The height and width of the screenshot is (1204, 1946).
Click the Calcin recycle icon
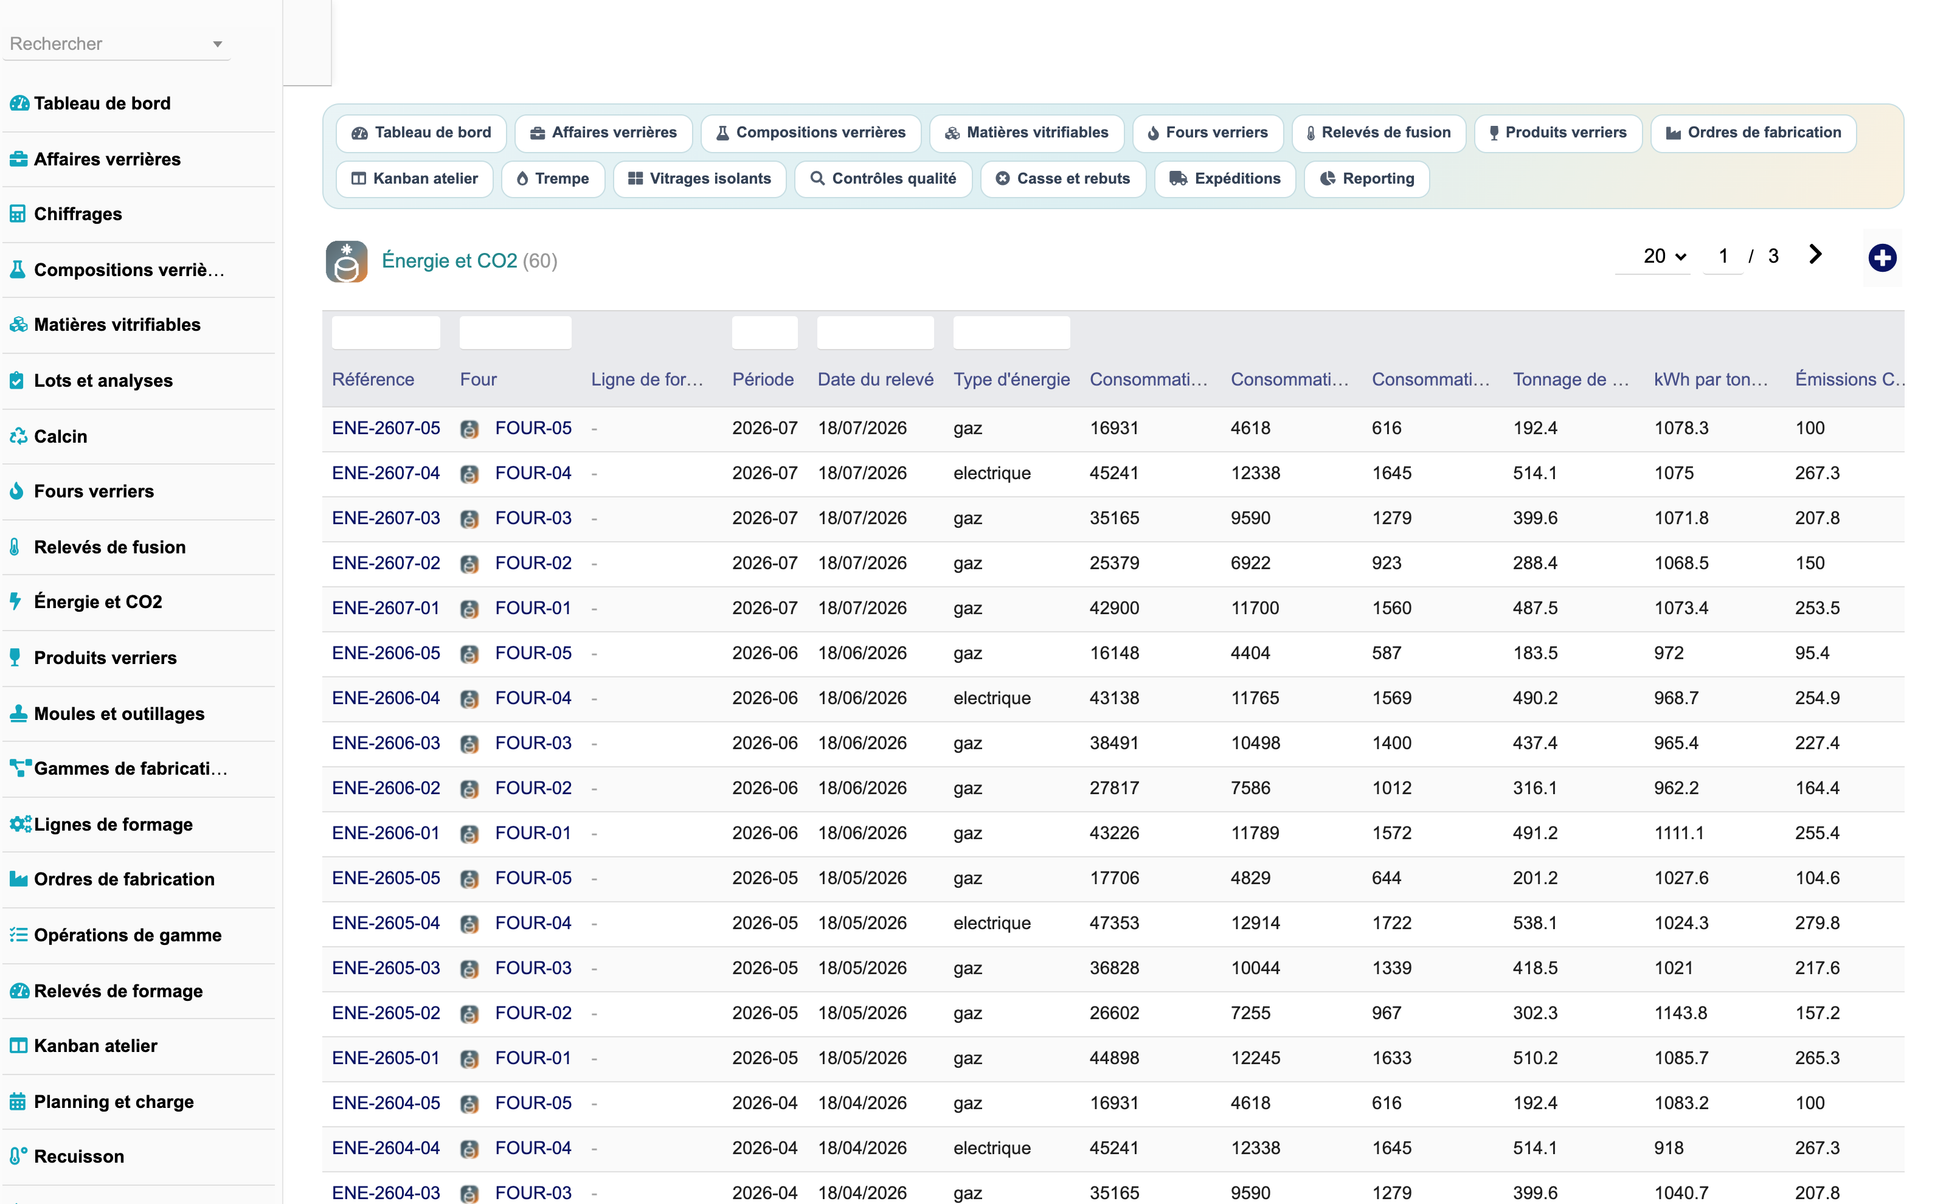18,436
